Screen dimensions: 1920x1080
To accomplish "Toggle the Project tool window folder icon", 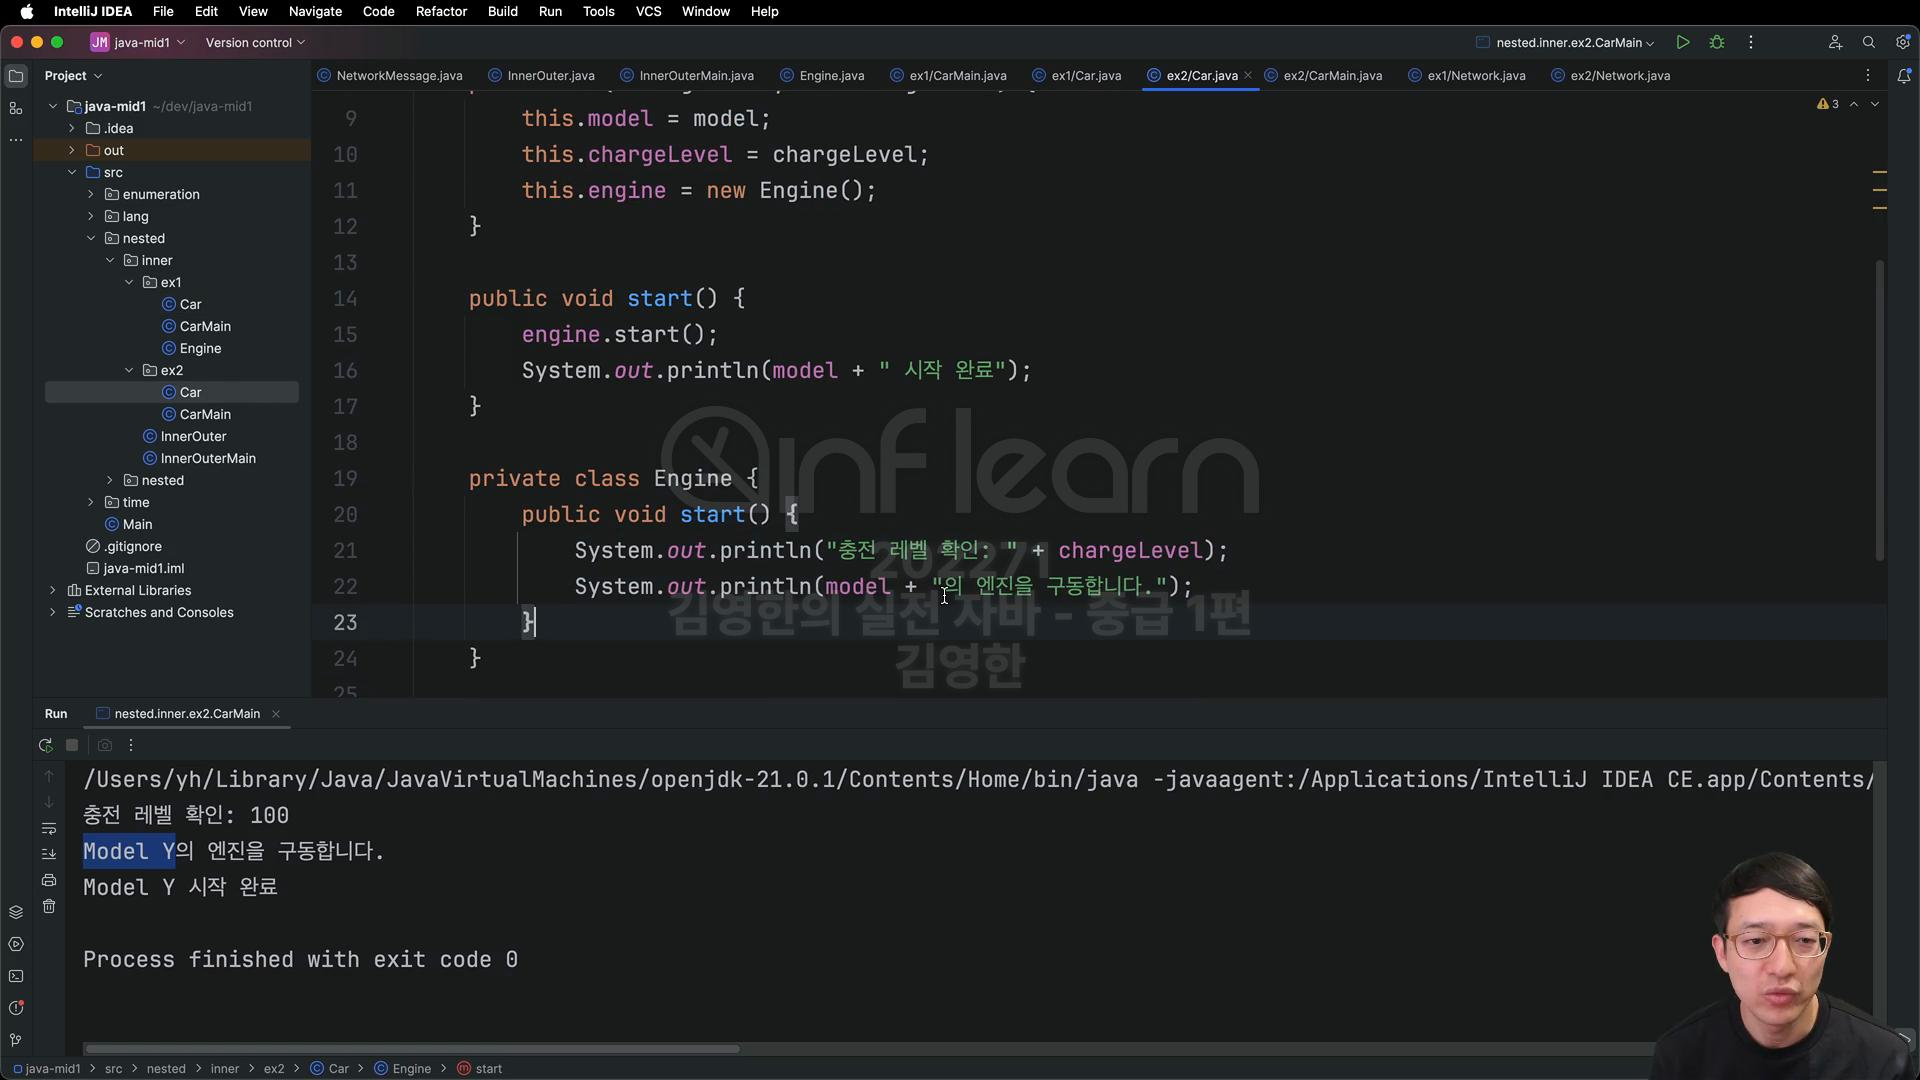I will pos(16,76).
